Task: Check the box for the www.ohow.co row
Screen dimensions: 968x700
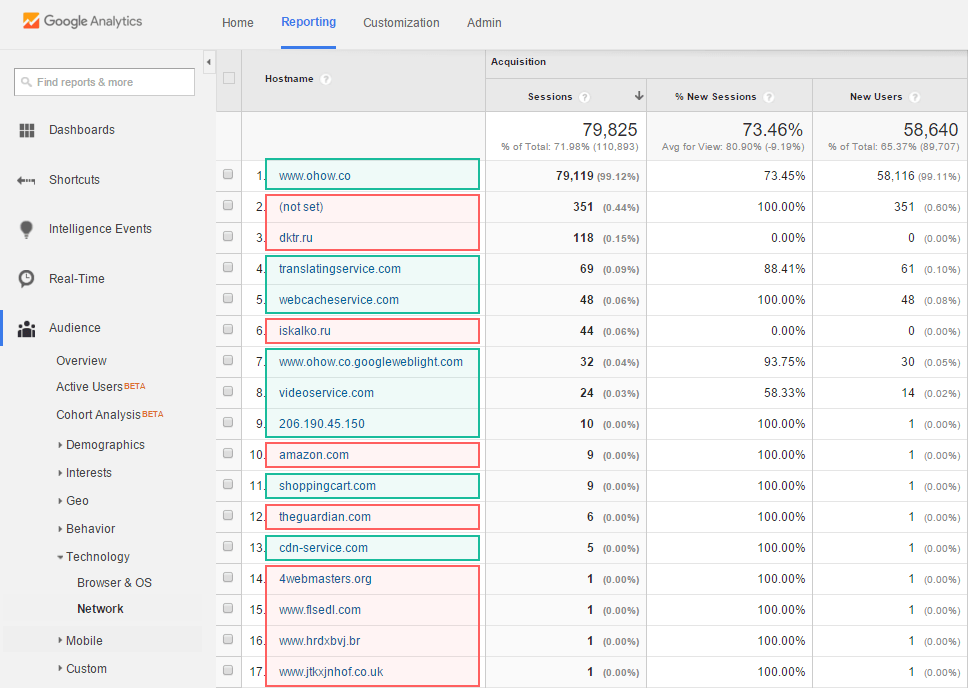Action: (x=228, y=175)
